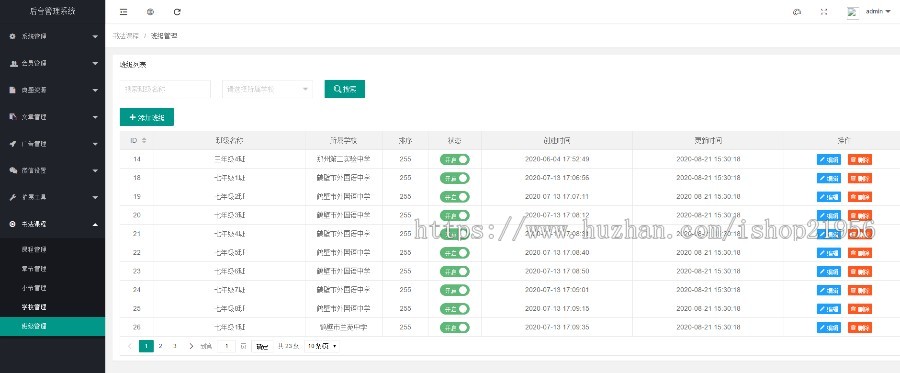Toggle the status switch for ID 22
Image resolution: width=900 pixels, height=373 pixels.
tap(455, 252)
